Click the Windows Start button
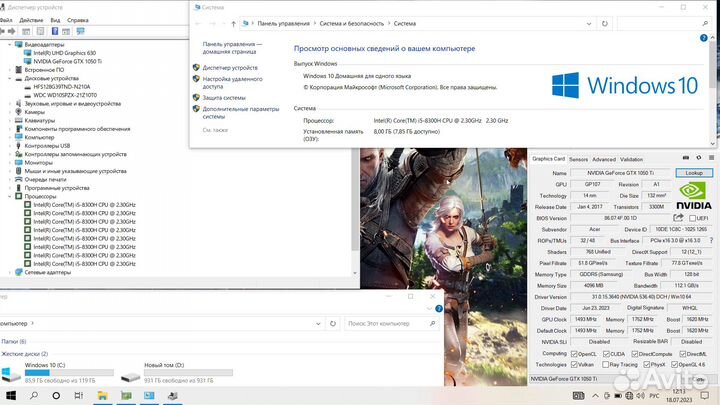The width and height of the screenshot is (720, 405). [9, 396]
